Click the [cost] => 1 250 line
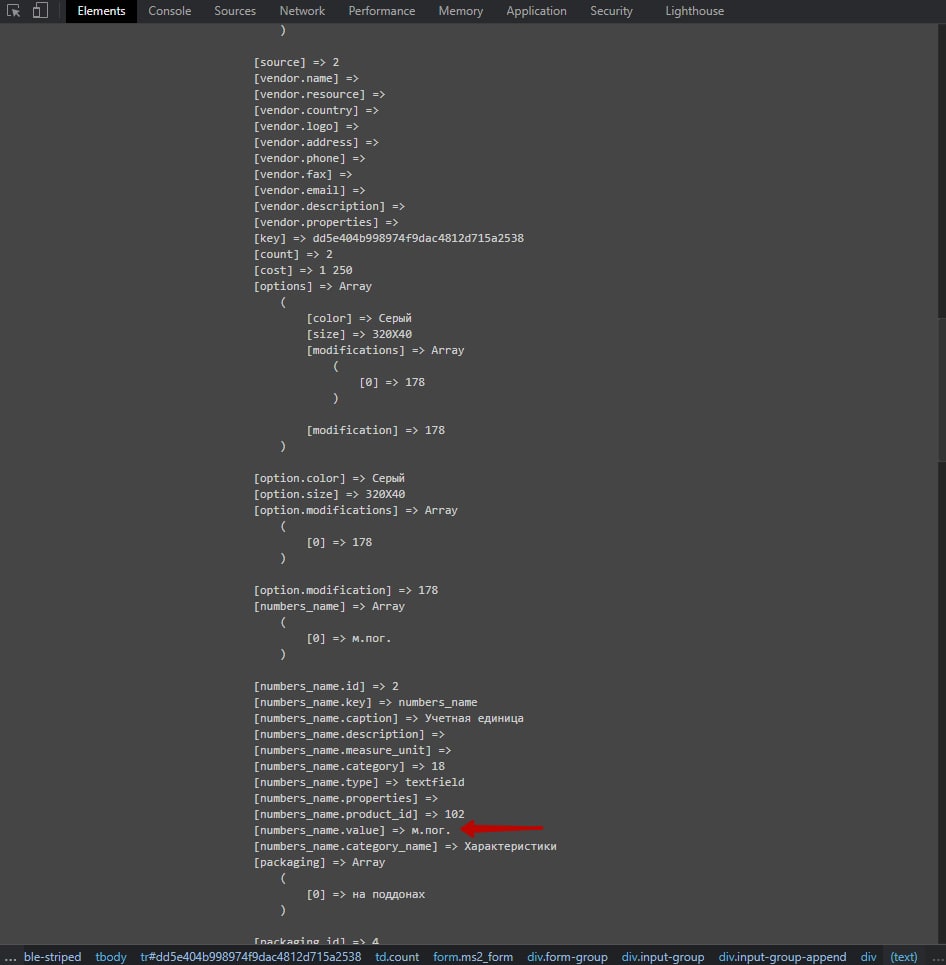Screen dimensions: 946x965 303,270
